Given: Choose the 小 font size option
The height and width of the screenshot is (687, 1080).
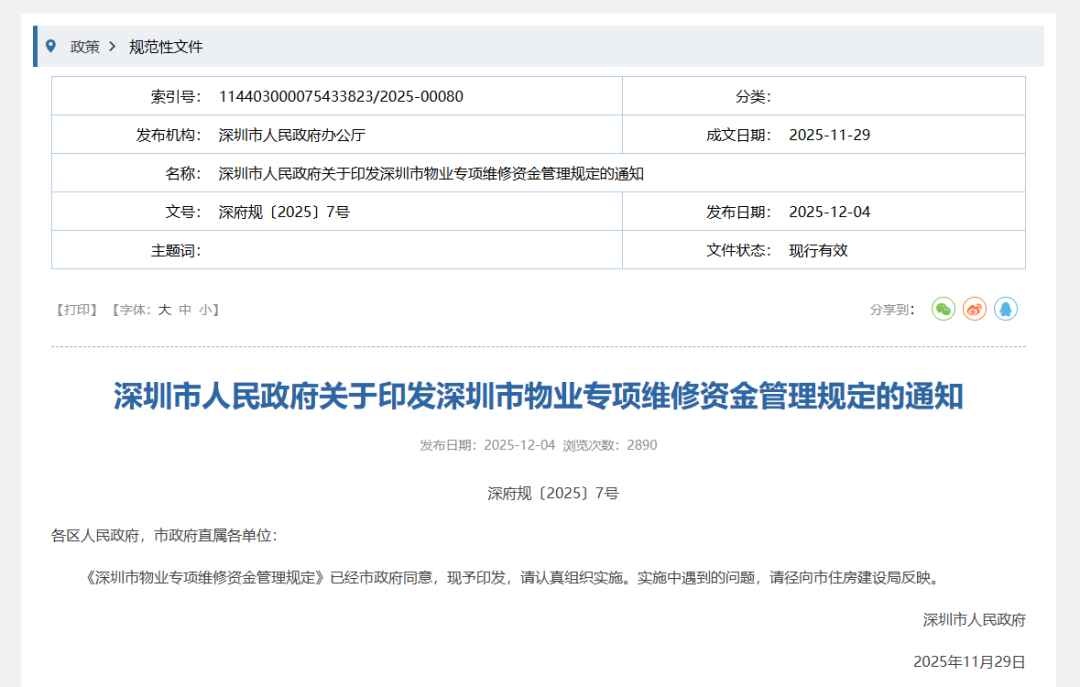Looking at the screenshot, I should (204, 310).
